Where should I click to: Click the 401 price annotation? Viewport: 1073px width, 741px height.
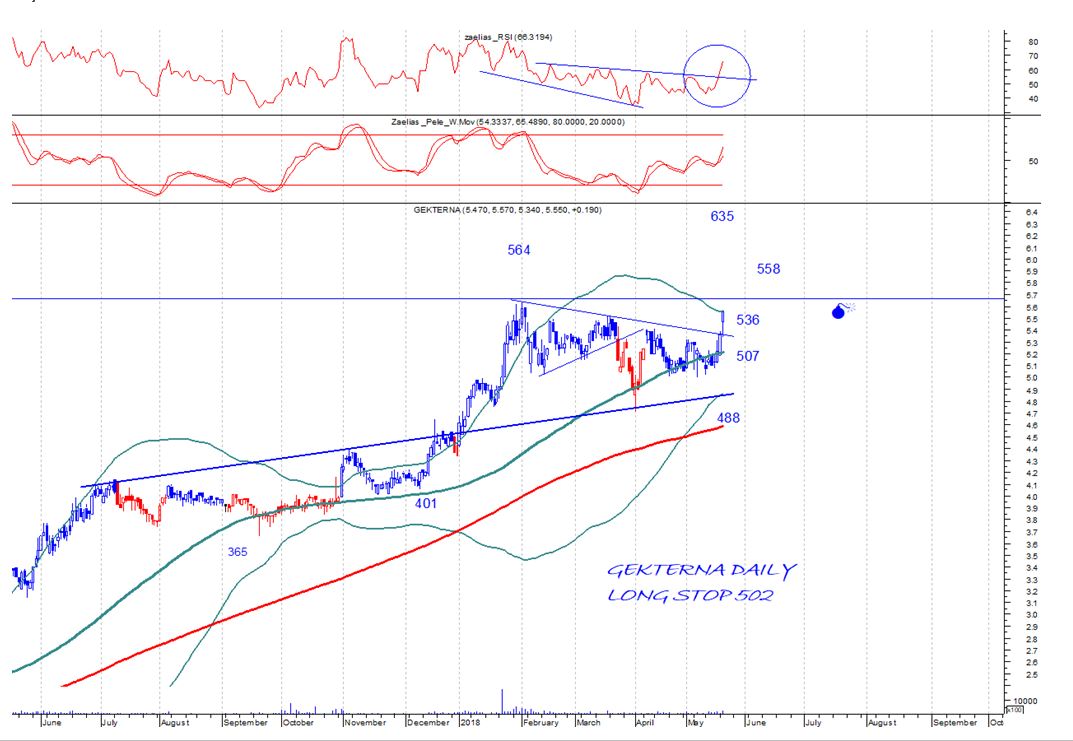(426, 504)
